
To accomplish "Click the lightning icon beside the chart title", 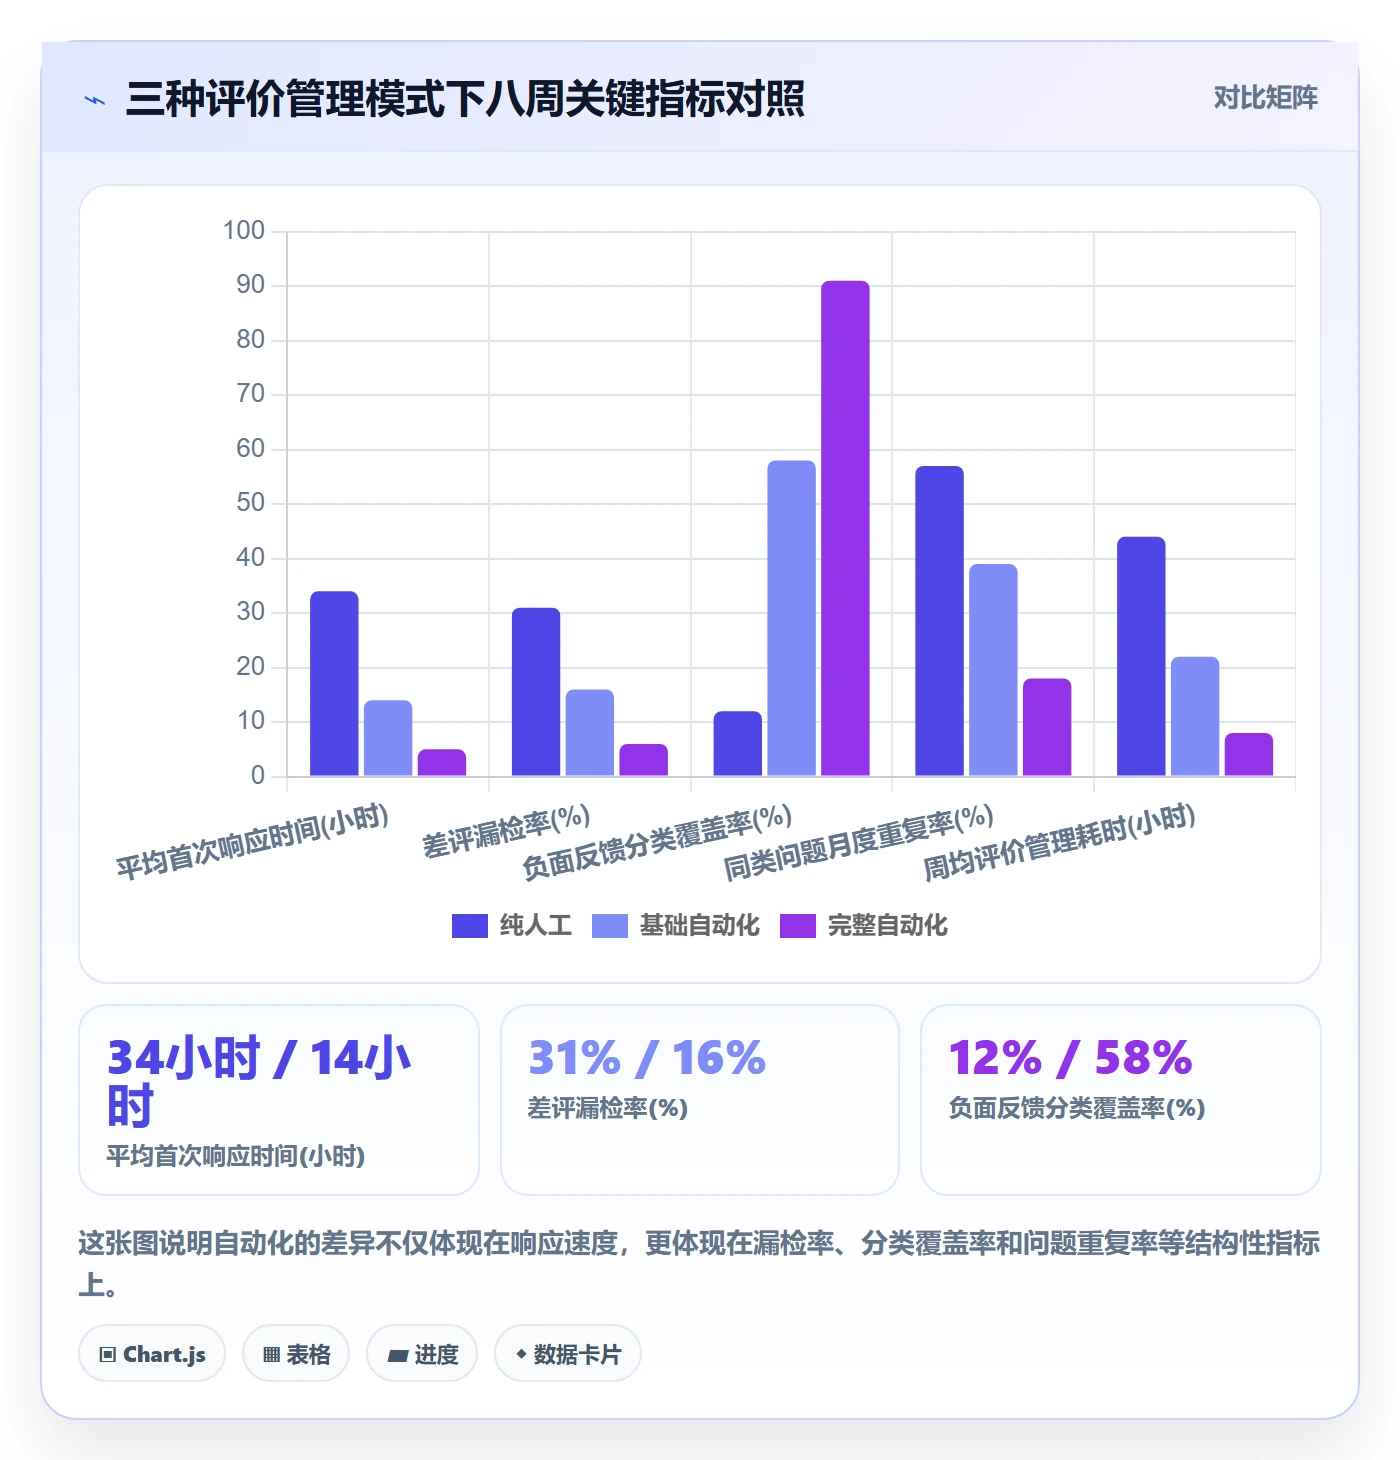I will 95,100.
